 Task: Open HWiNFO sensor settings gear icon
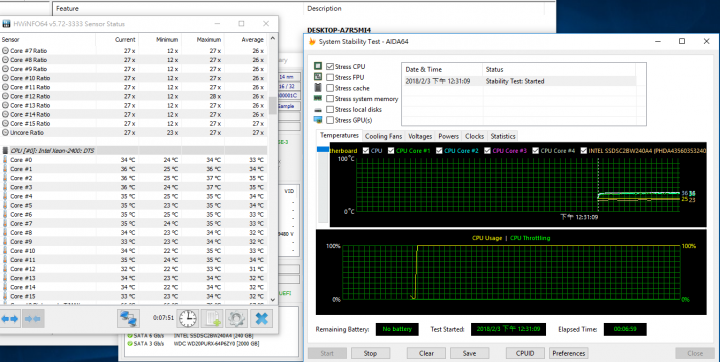pyautogui.click(x=236, y=318)
